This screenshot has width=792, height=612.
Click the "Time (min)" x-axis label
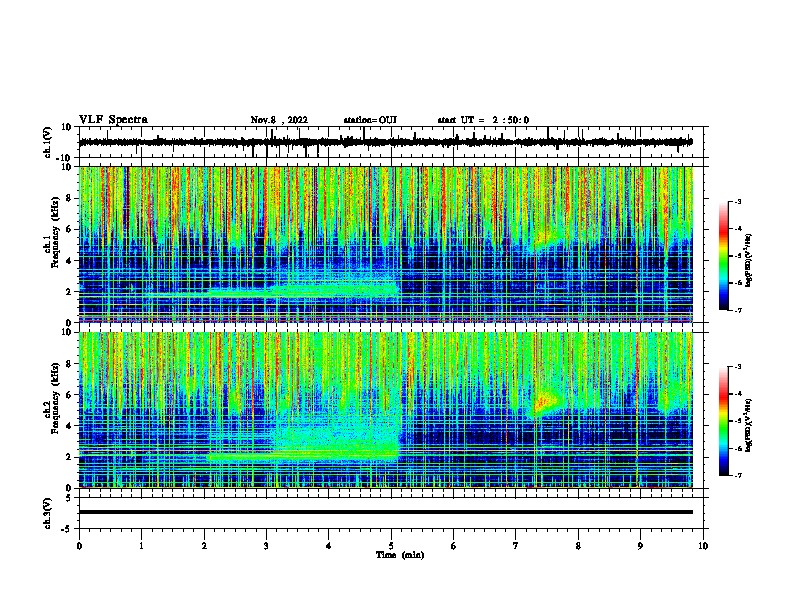tap(400, 555)
